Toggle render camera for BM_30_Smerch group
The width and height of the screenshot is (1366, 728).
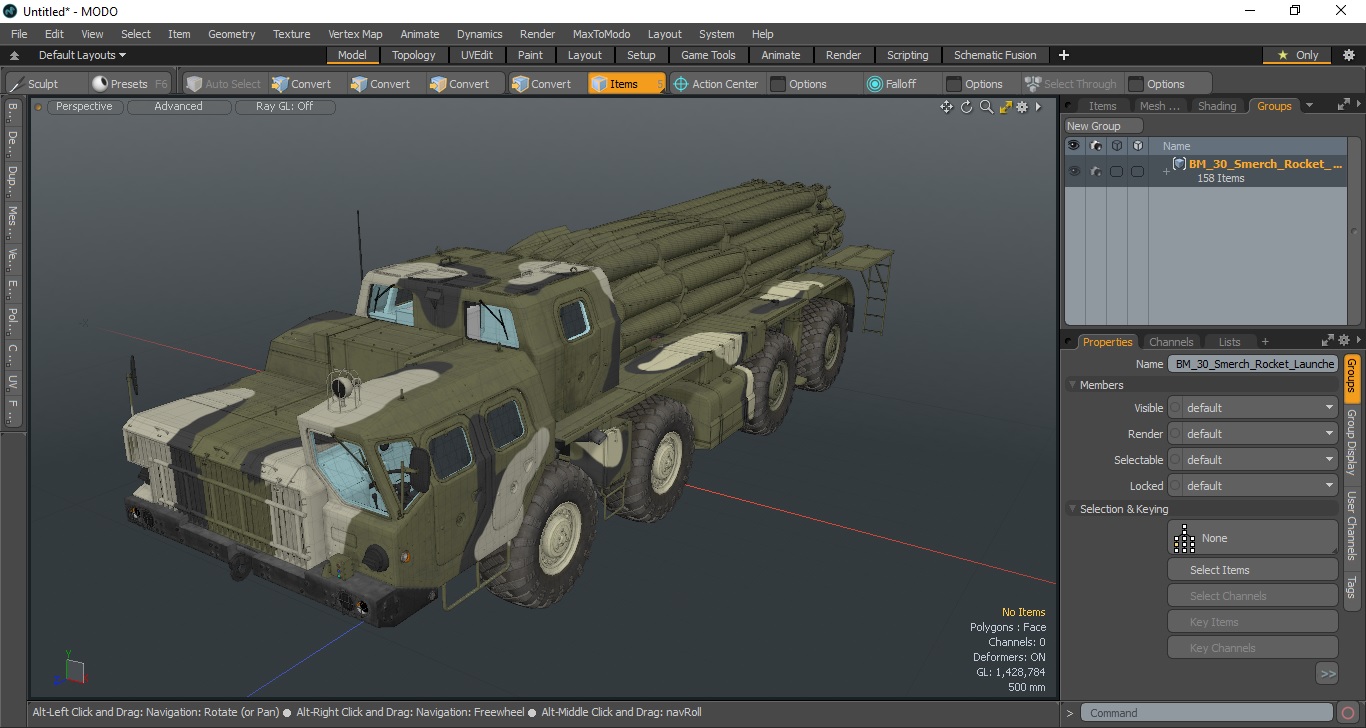[1096, 171]
